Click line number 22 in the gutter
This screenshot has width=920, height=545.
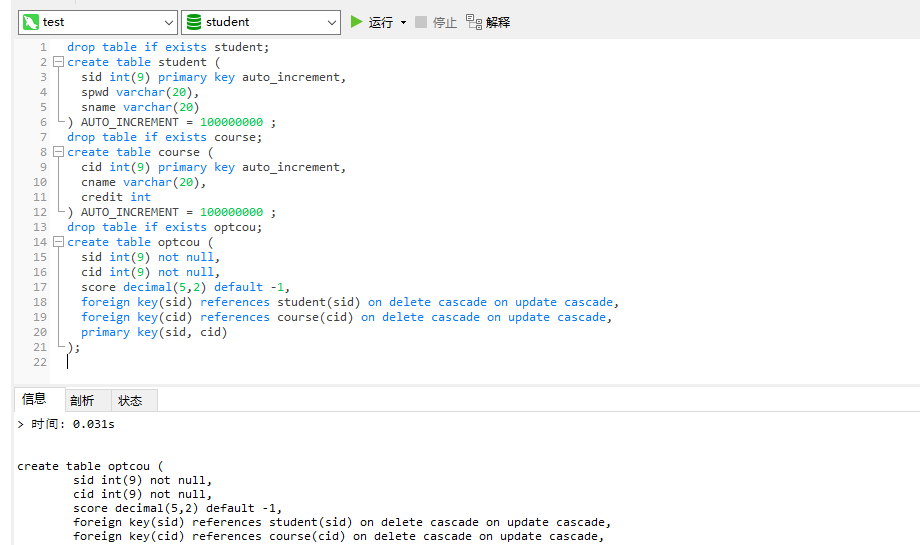40,362
